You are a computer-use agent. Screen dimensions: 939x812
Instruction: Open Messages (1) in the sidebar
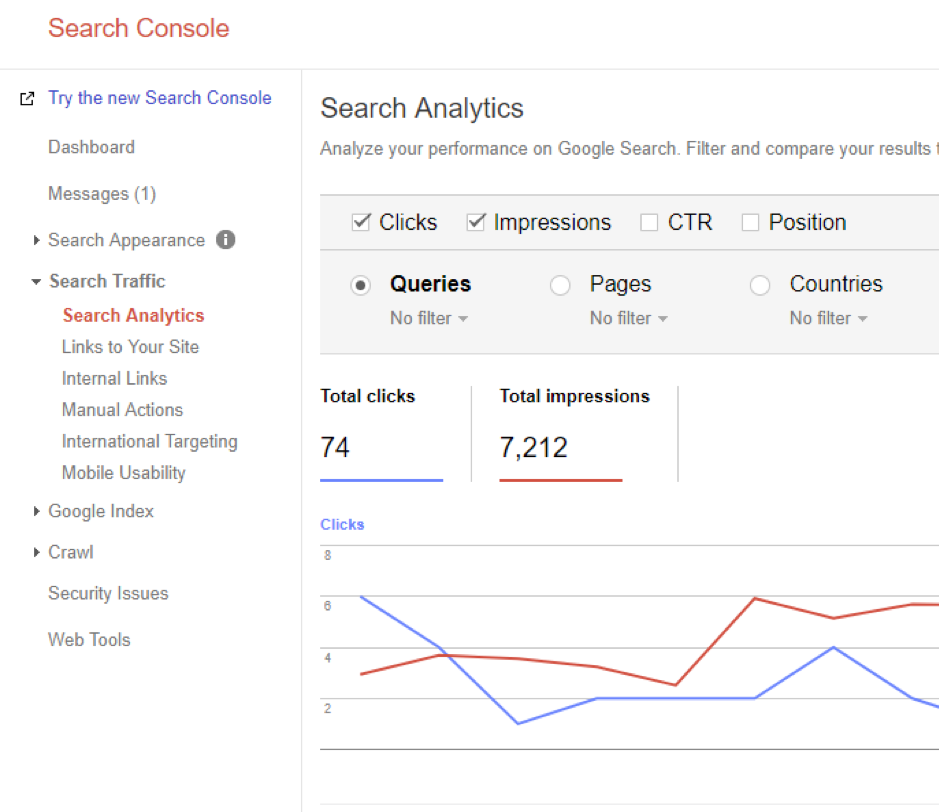point(102,194)
